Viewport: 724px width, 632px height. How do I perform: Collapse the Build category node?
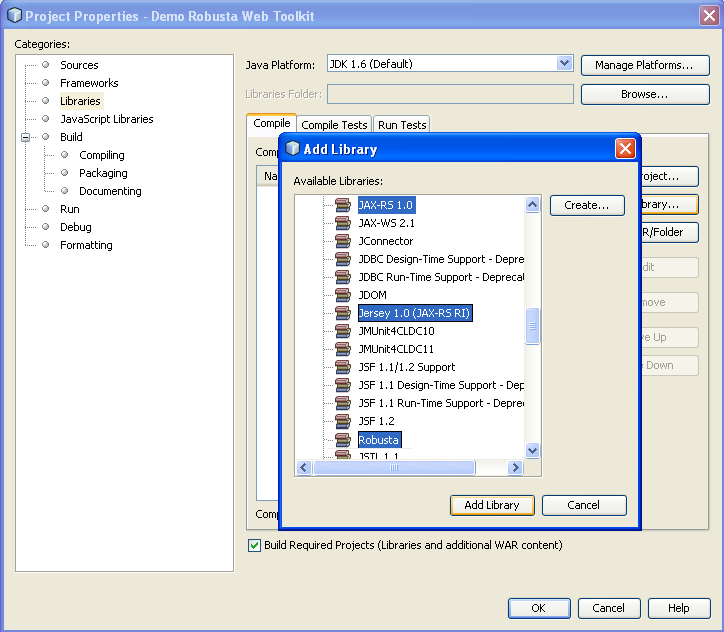tap(26, 137)
